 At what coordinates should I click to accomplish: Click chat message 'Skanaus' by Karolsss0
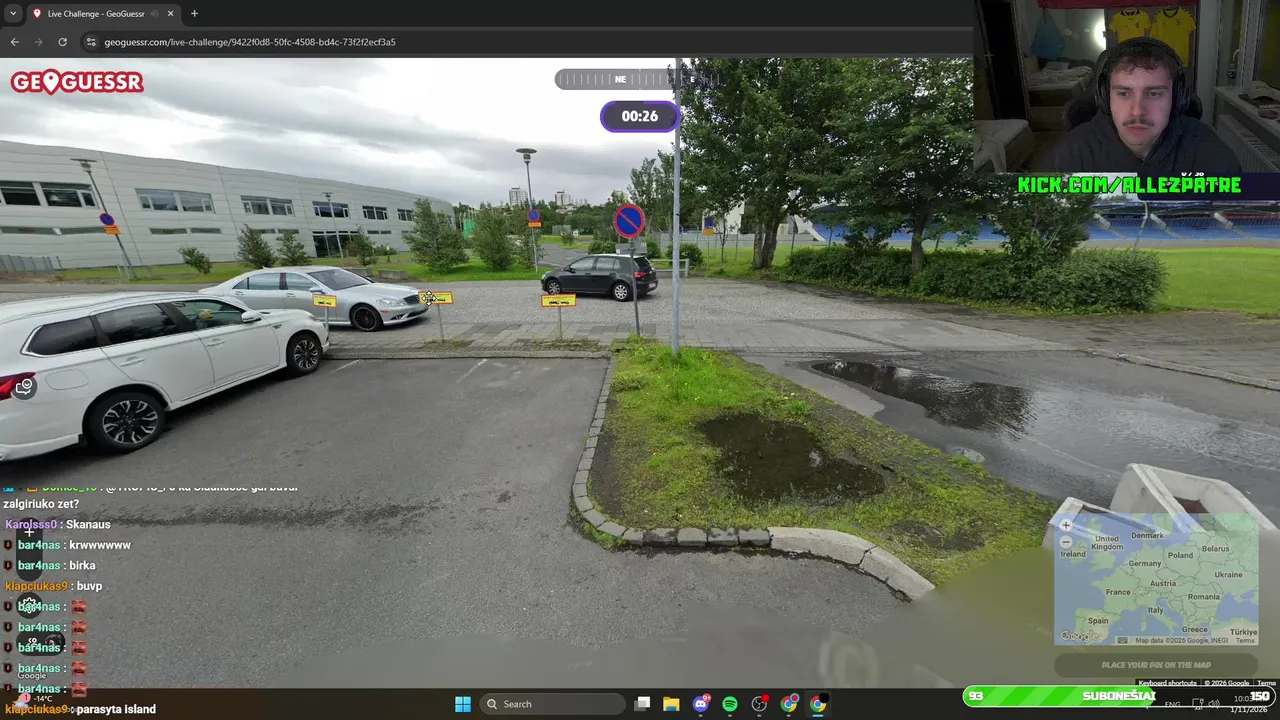coord(90,524)
